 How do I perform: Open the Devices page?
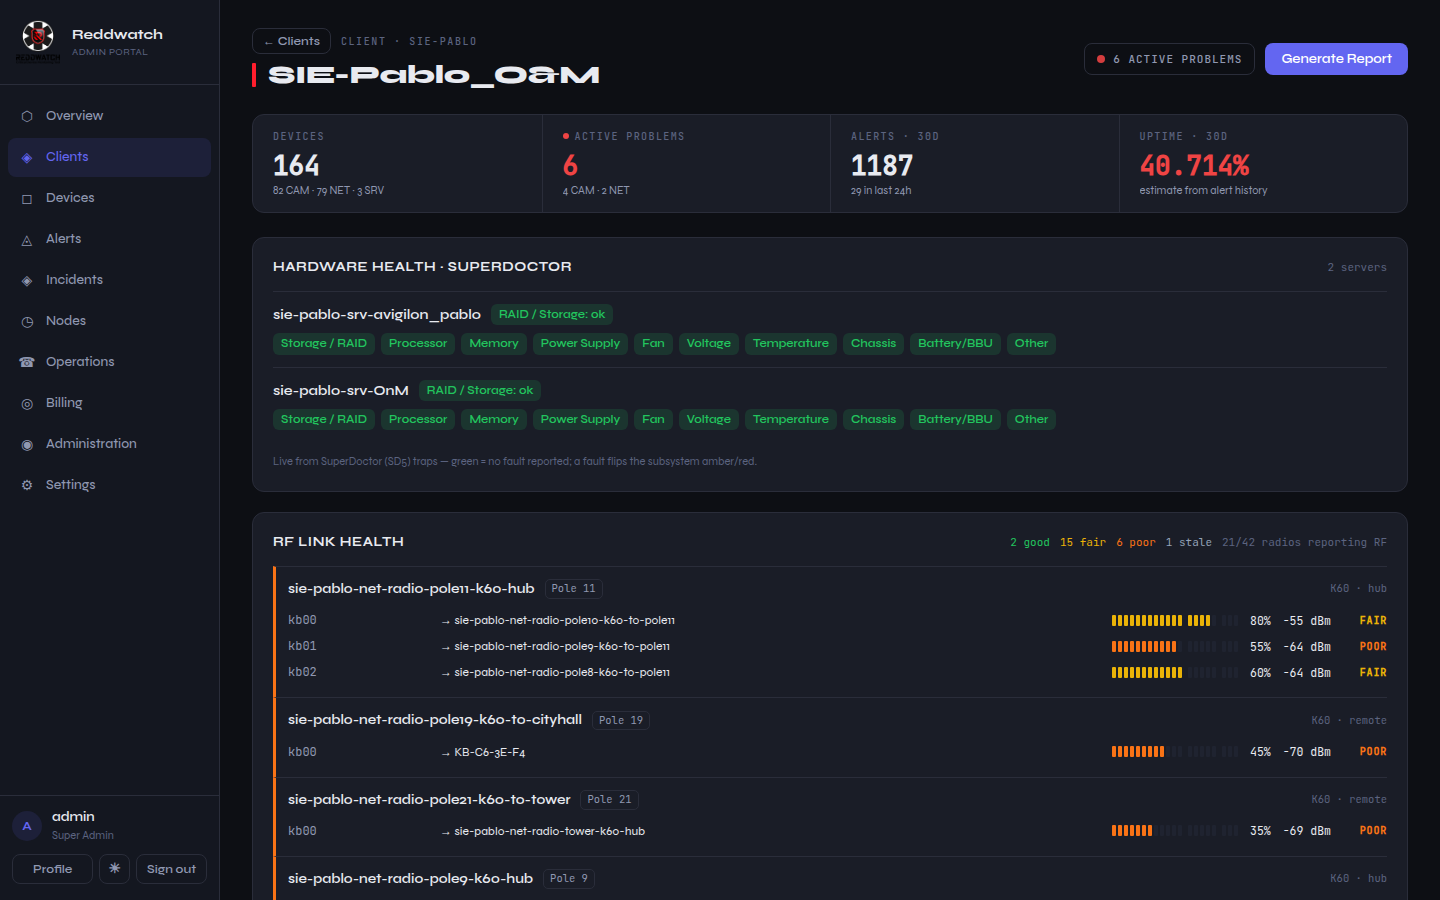(109, 198)
